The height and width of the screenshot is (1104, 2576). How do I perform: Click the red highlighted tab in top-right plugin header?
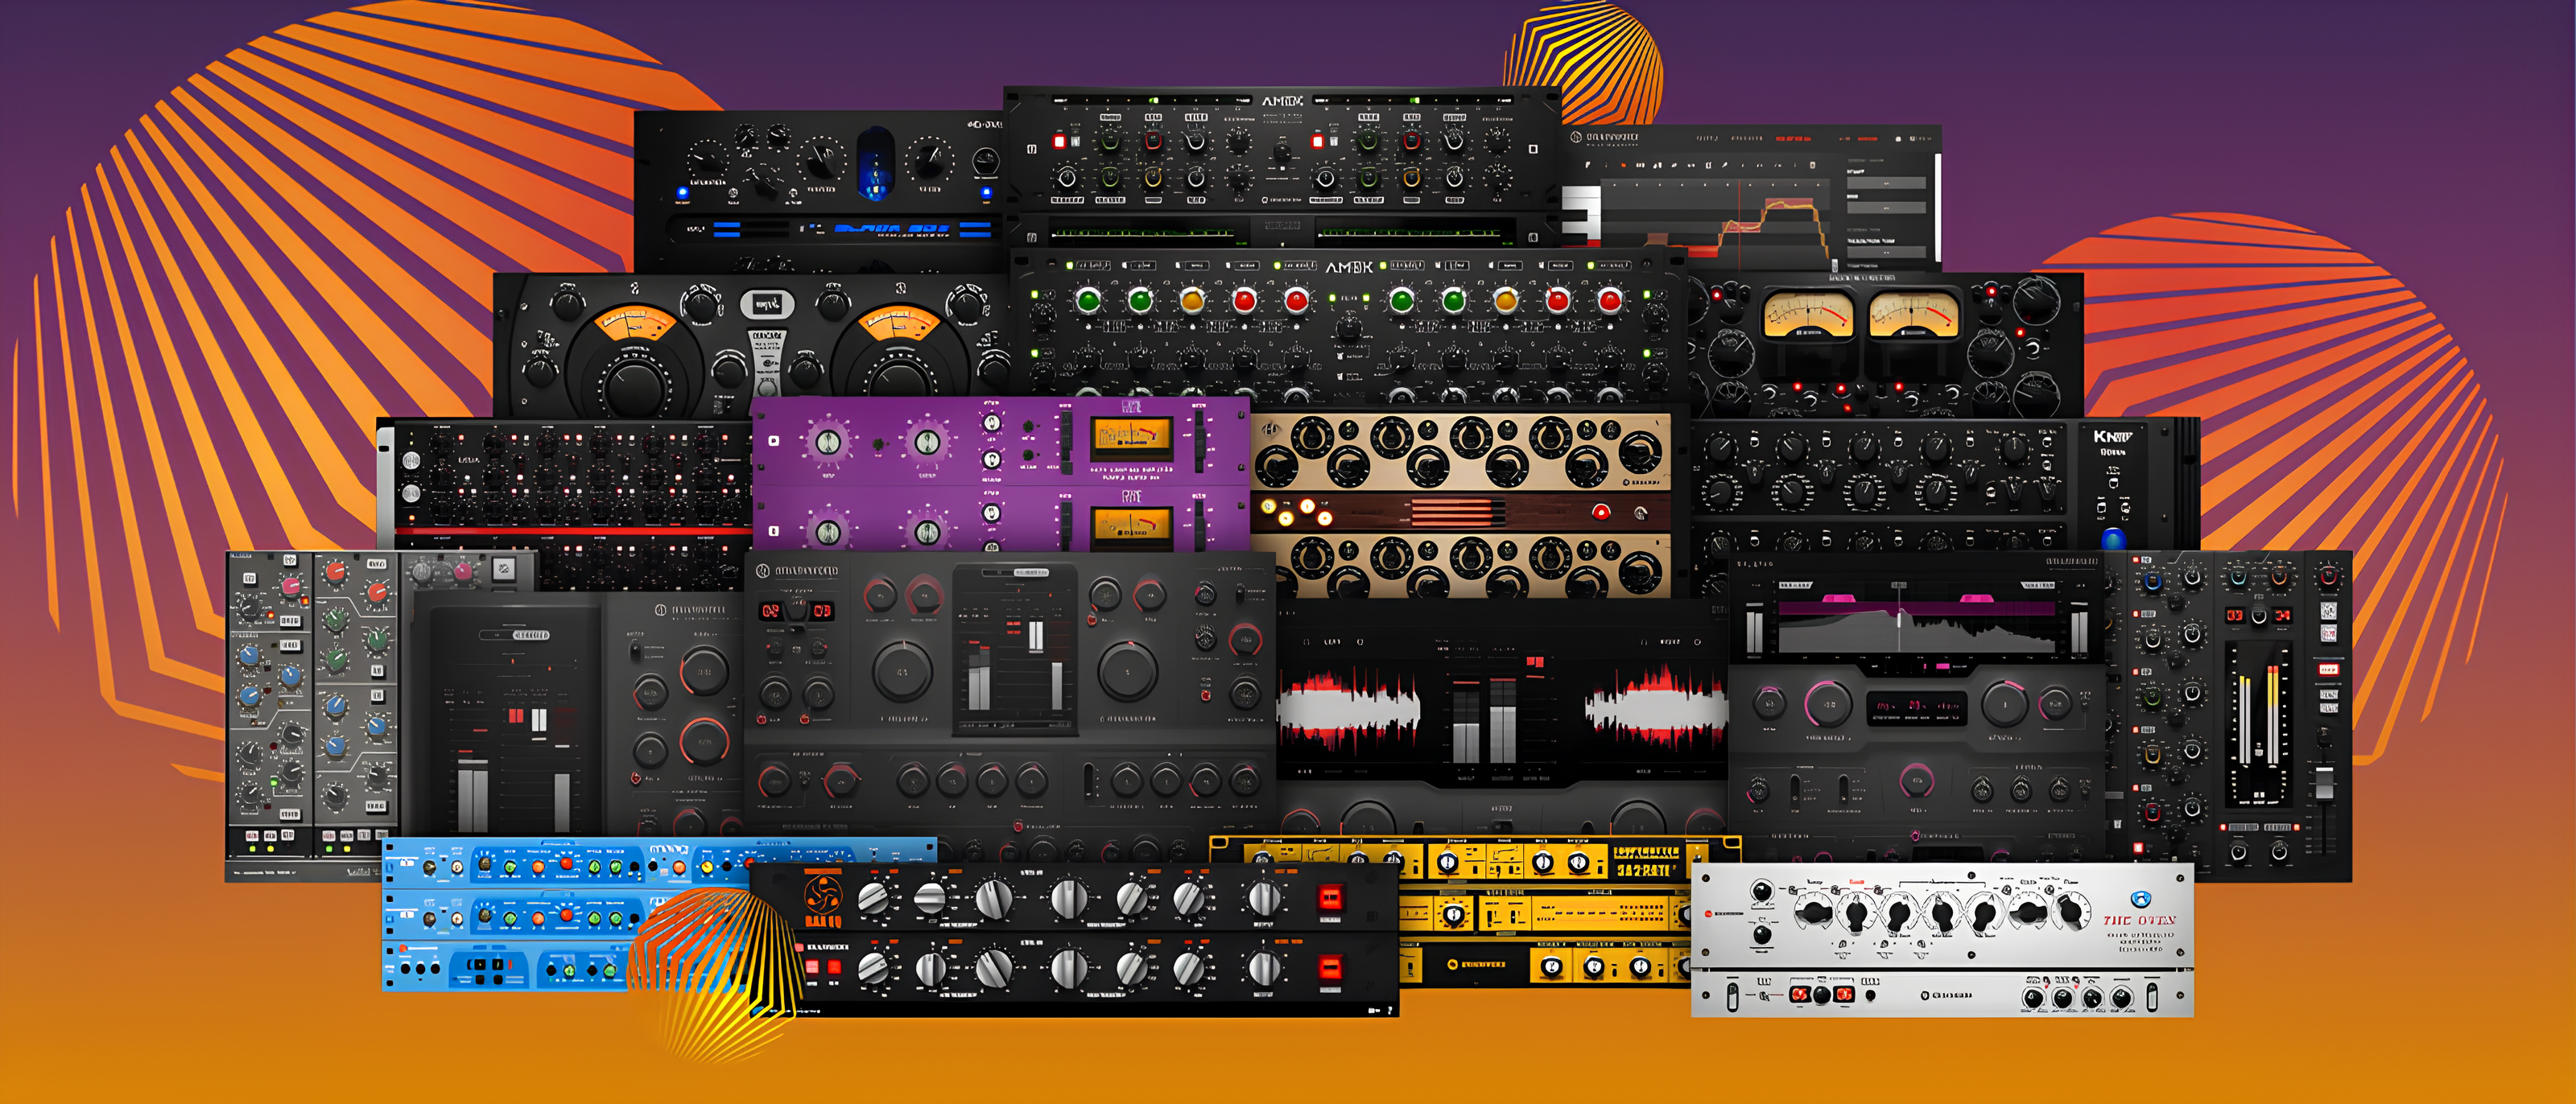pos(1793,138)
